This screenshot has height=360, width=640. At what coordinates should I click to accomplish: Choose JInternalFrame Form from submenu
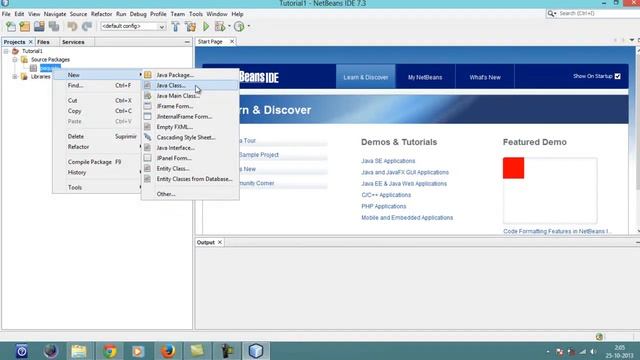[190, 117]
